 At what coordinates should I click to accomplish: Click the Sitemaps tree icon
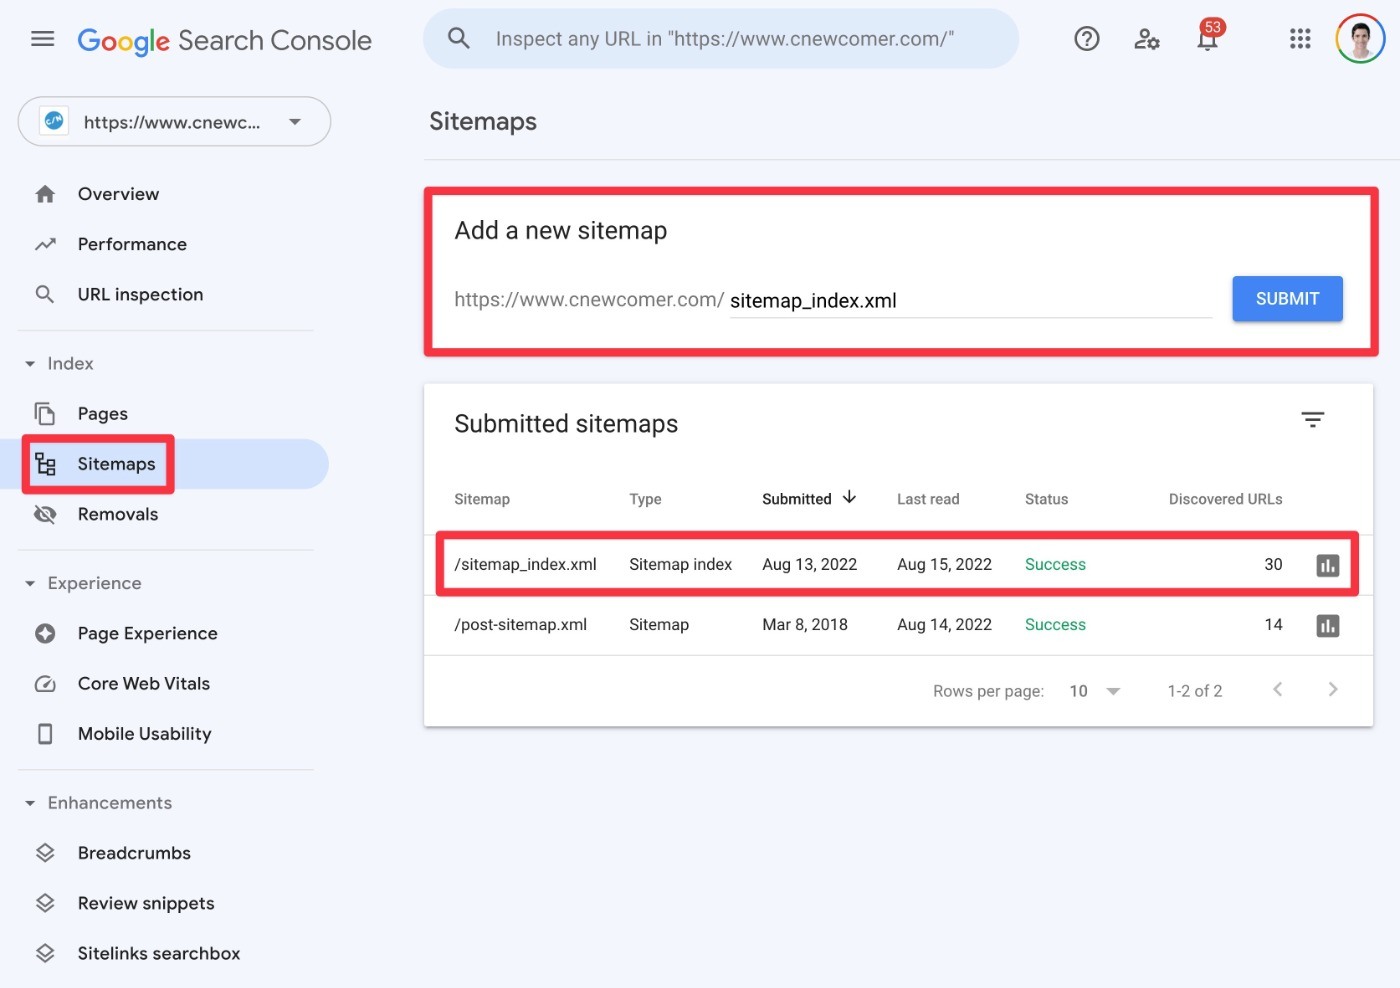[x=45, y=464]
